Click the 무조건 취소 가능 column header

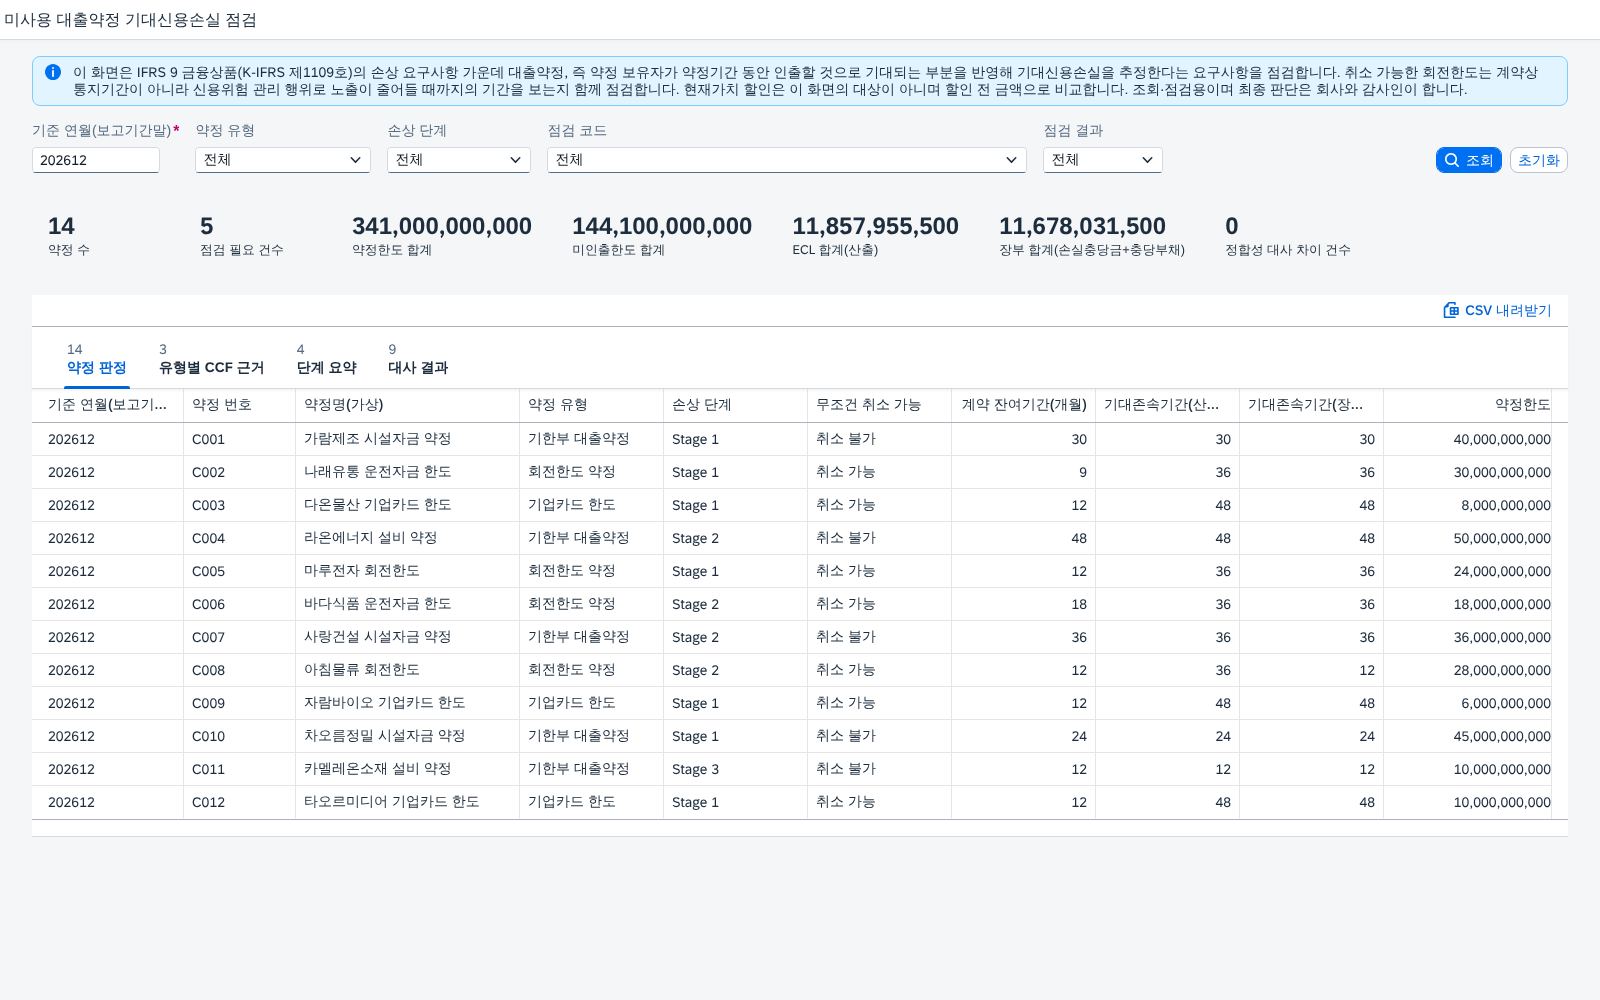[880, 405]
